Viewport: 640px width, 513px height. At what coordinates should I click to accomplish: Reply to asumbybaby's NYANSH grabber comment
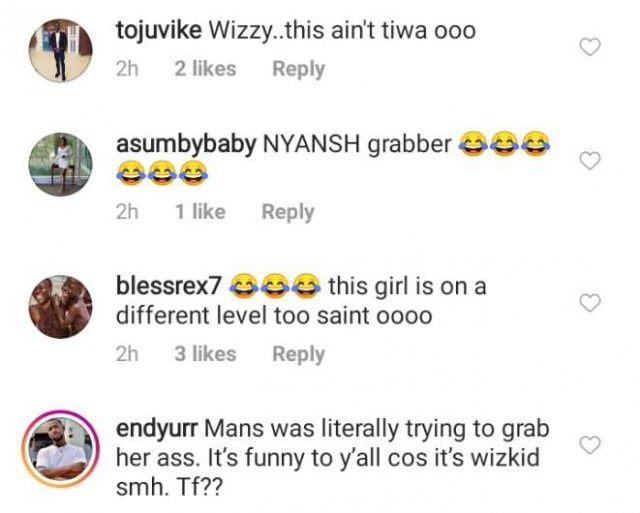point(288,211)
